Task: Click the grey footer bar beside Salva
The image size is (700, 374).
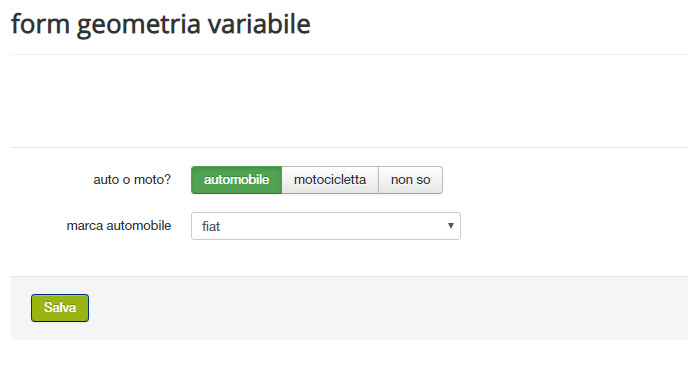Action: click(x=388, y=308)
